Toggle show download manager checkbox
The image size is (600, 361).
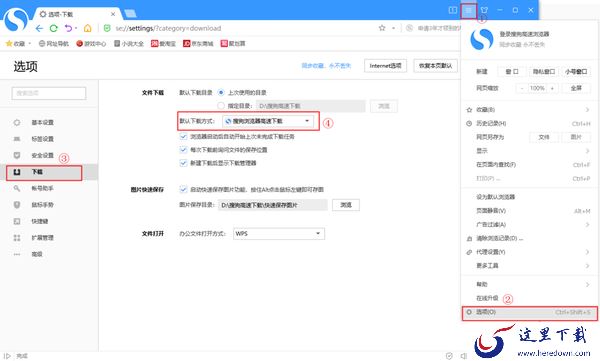click(183, 163)
